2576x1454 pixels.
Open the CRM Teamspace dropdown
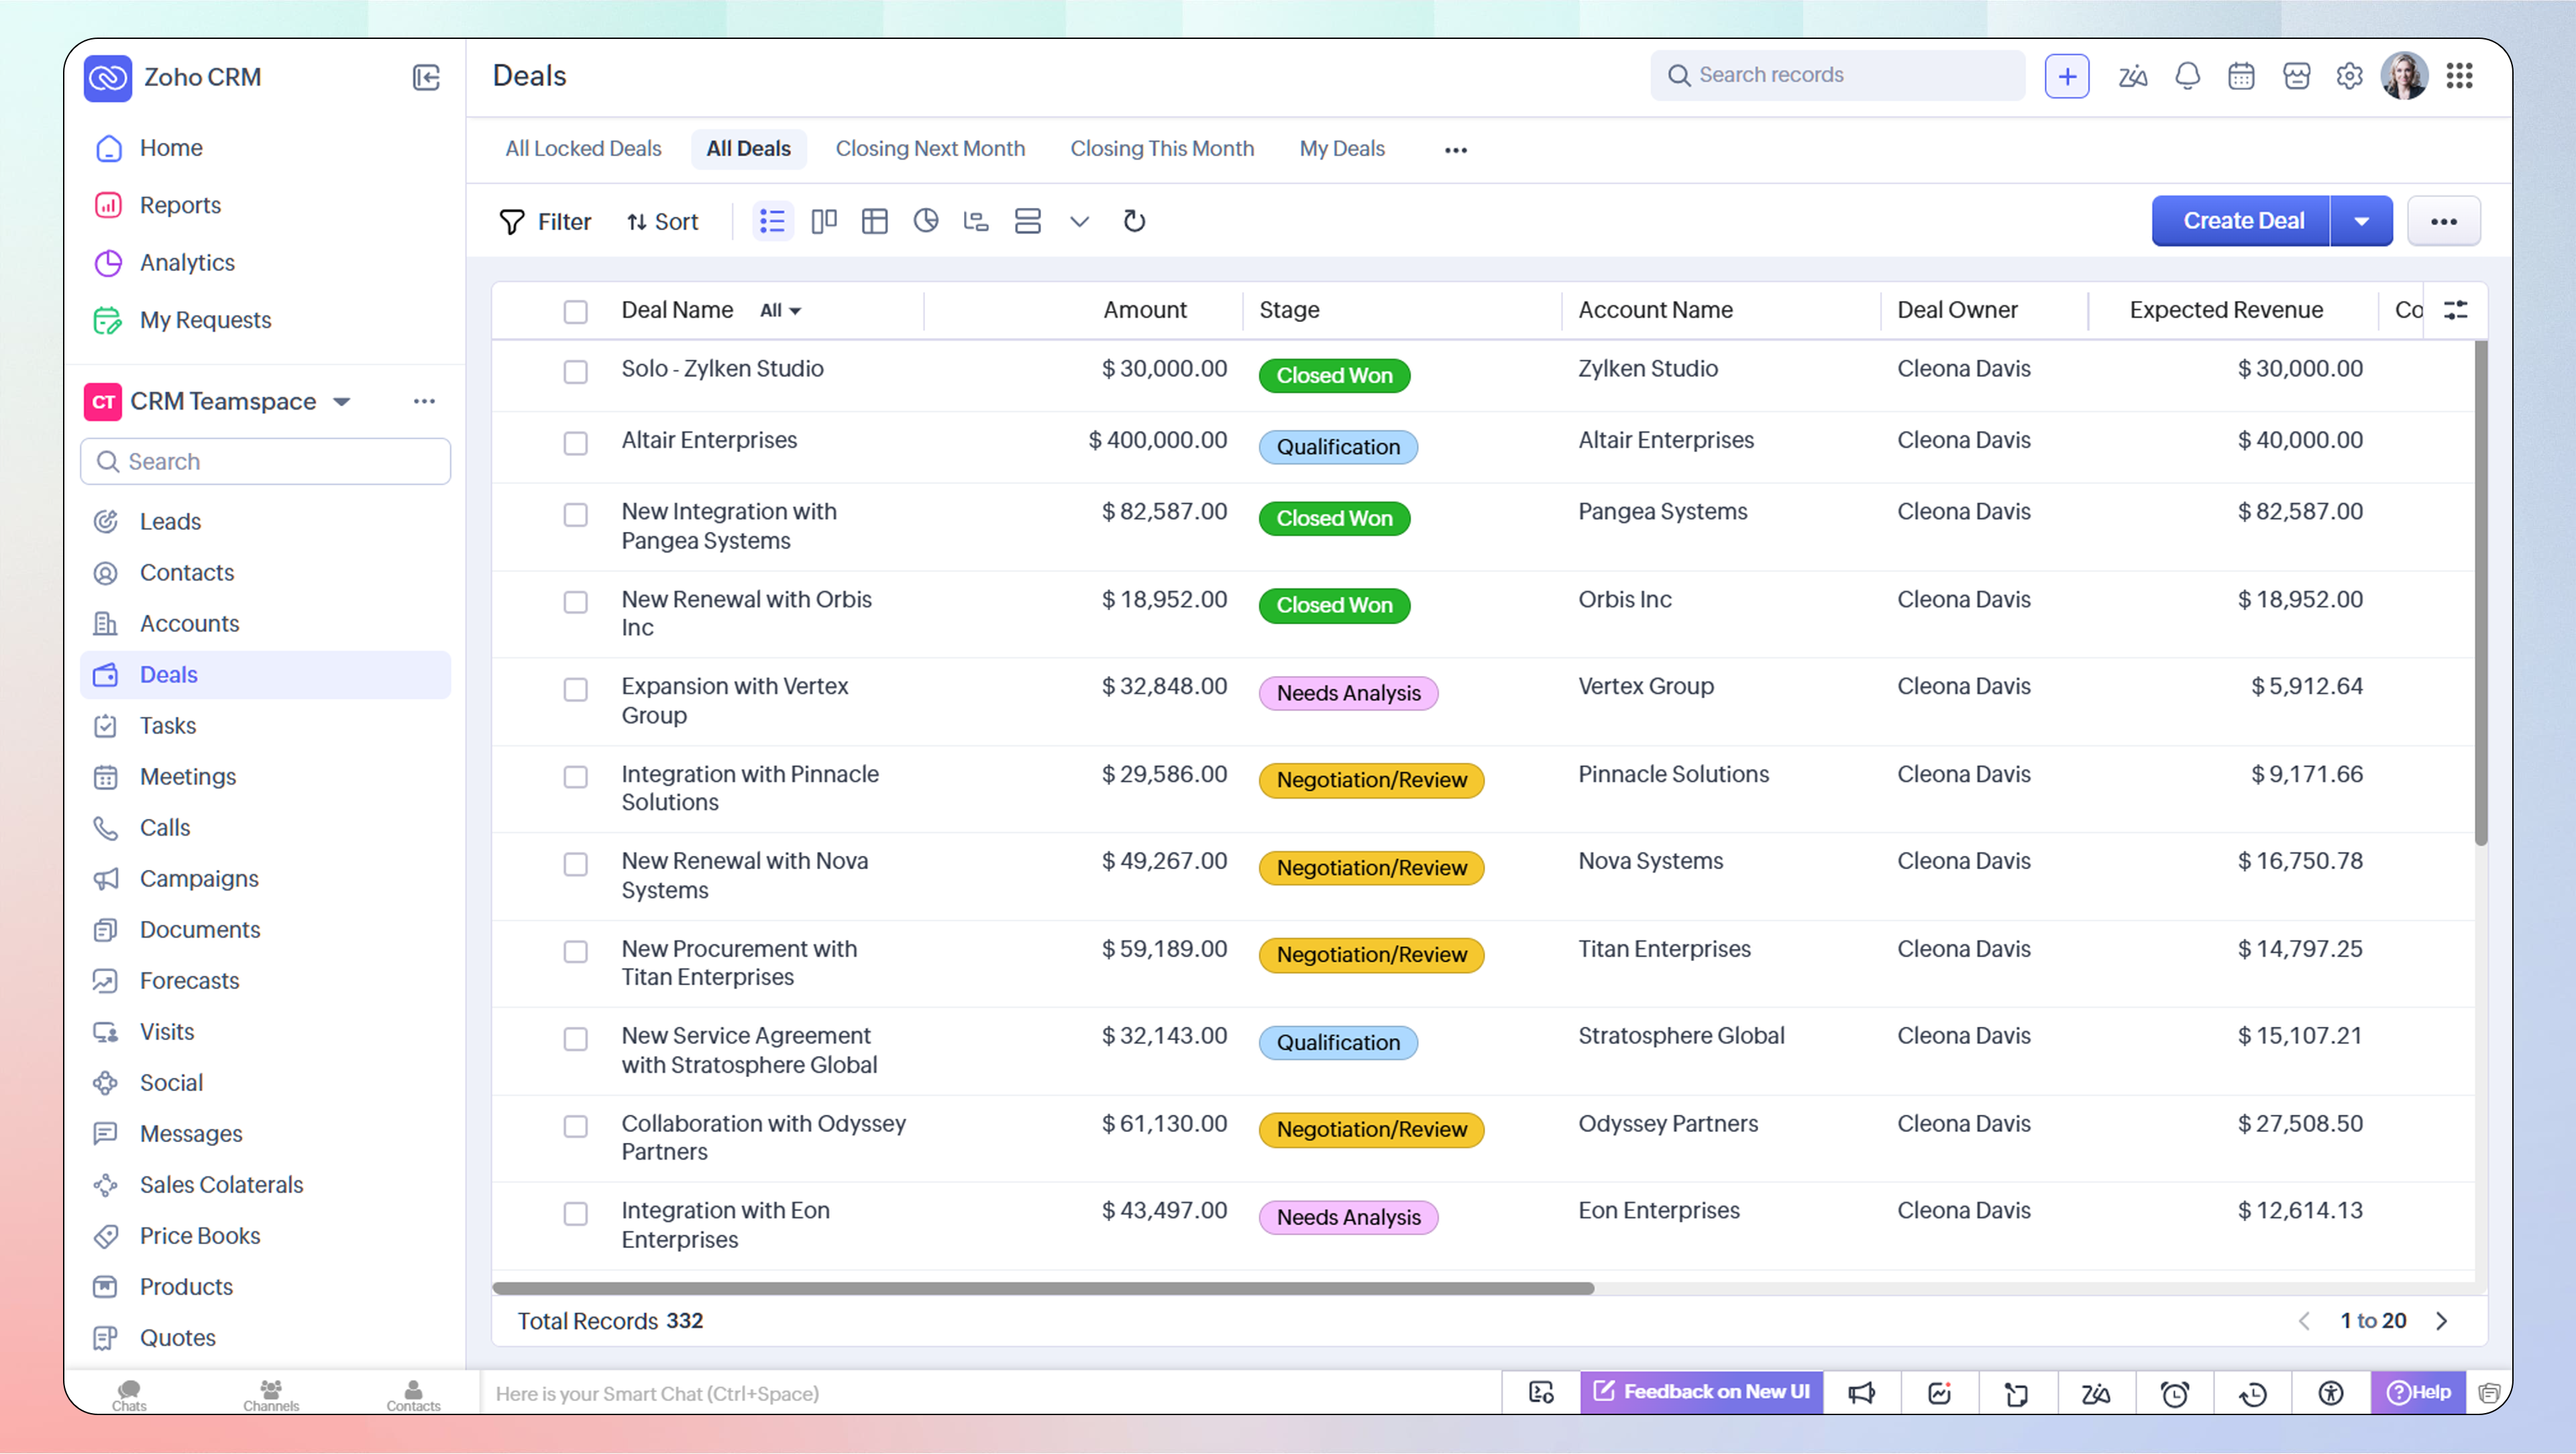(342, 401)
